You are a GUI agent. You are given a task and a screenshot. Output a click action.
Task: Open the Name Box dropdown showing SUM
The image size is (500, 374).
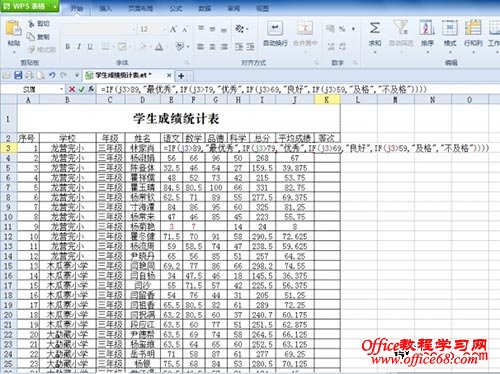click(61, 89)
